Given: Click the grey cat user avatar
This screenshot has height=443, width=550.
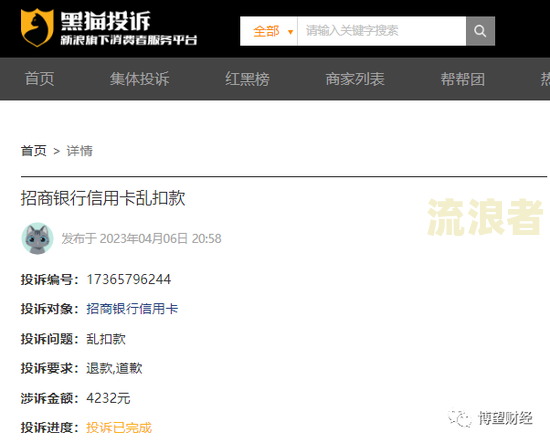Looking at the screenshot, I should [37, 239].
